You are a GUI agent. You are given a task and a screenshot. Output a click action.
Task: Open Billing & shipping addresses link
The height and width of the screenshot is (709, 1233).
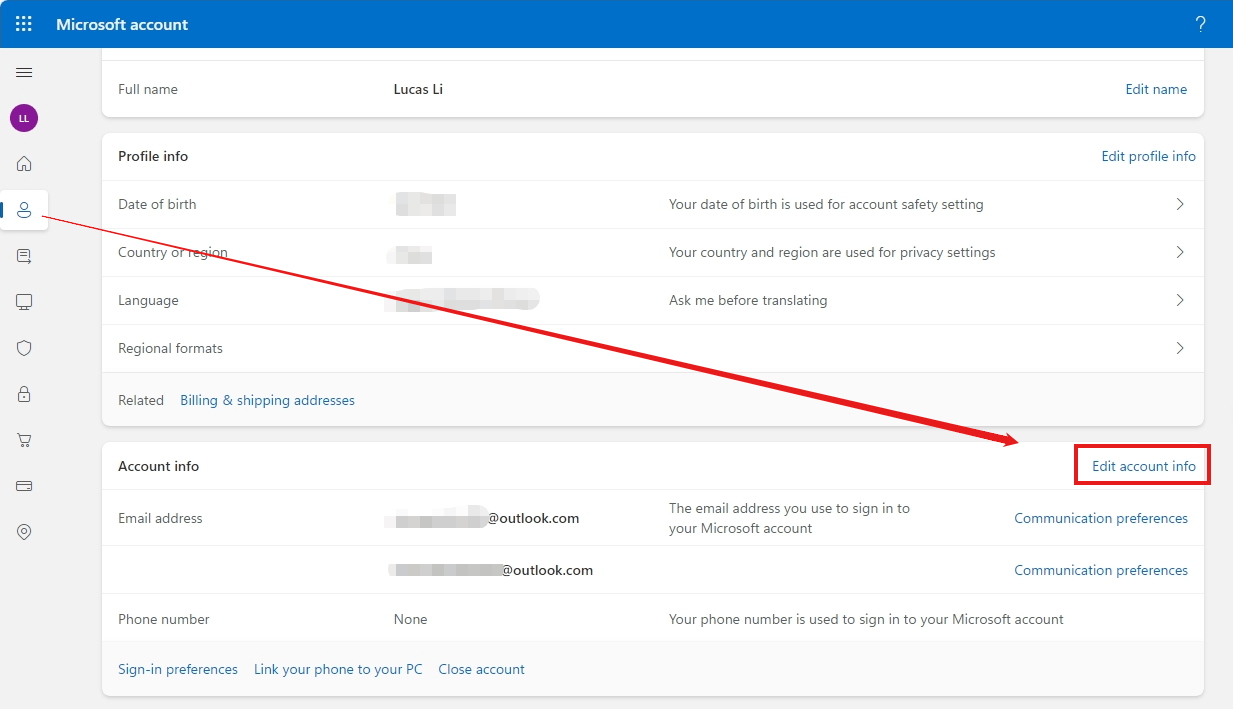coord(267,400)
